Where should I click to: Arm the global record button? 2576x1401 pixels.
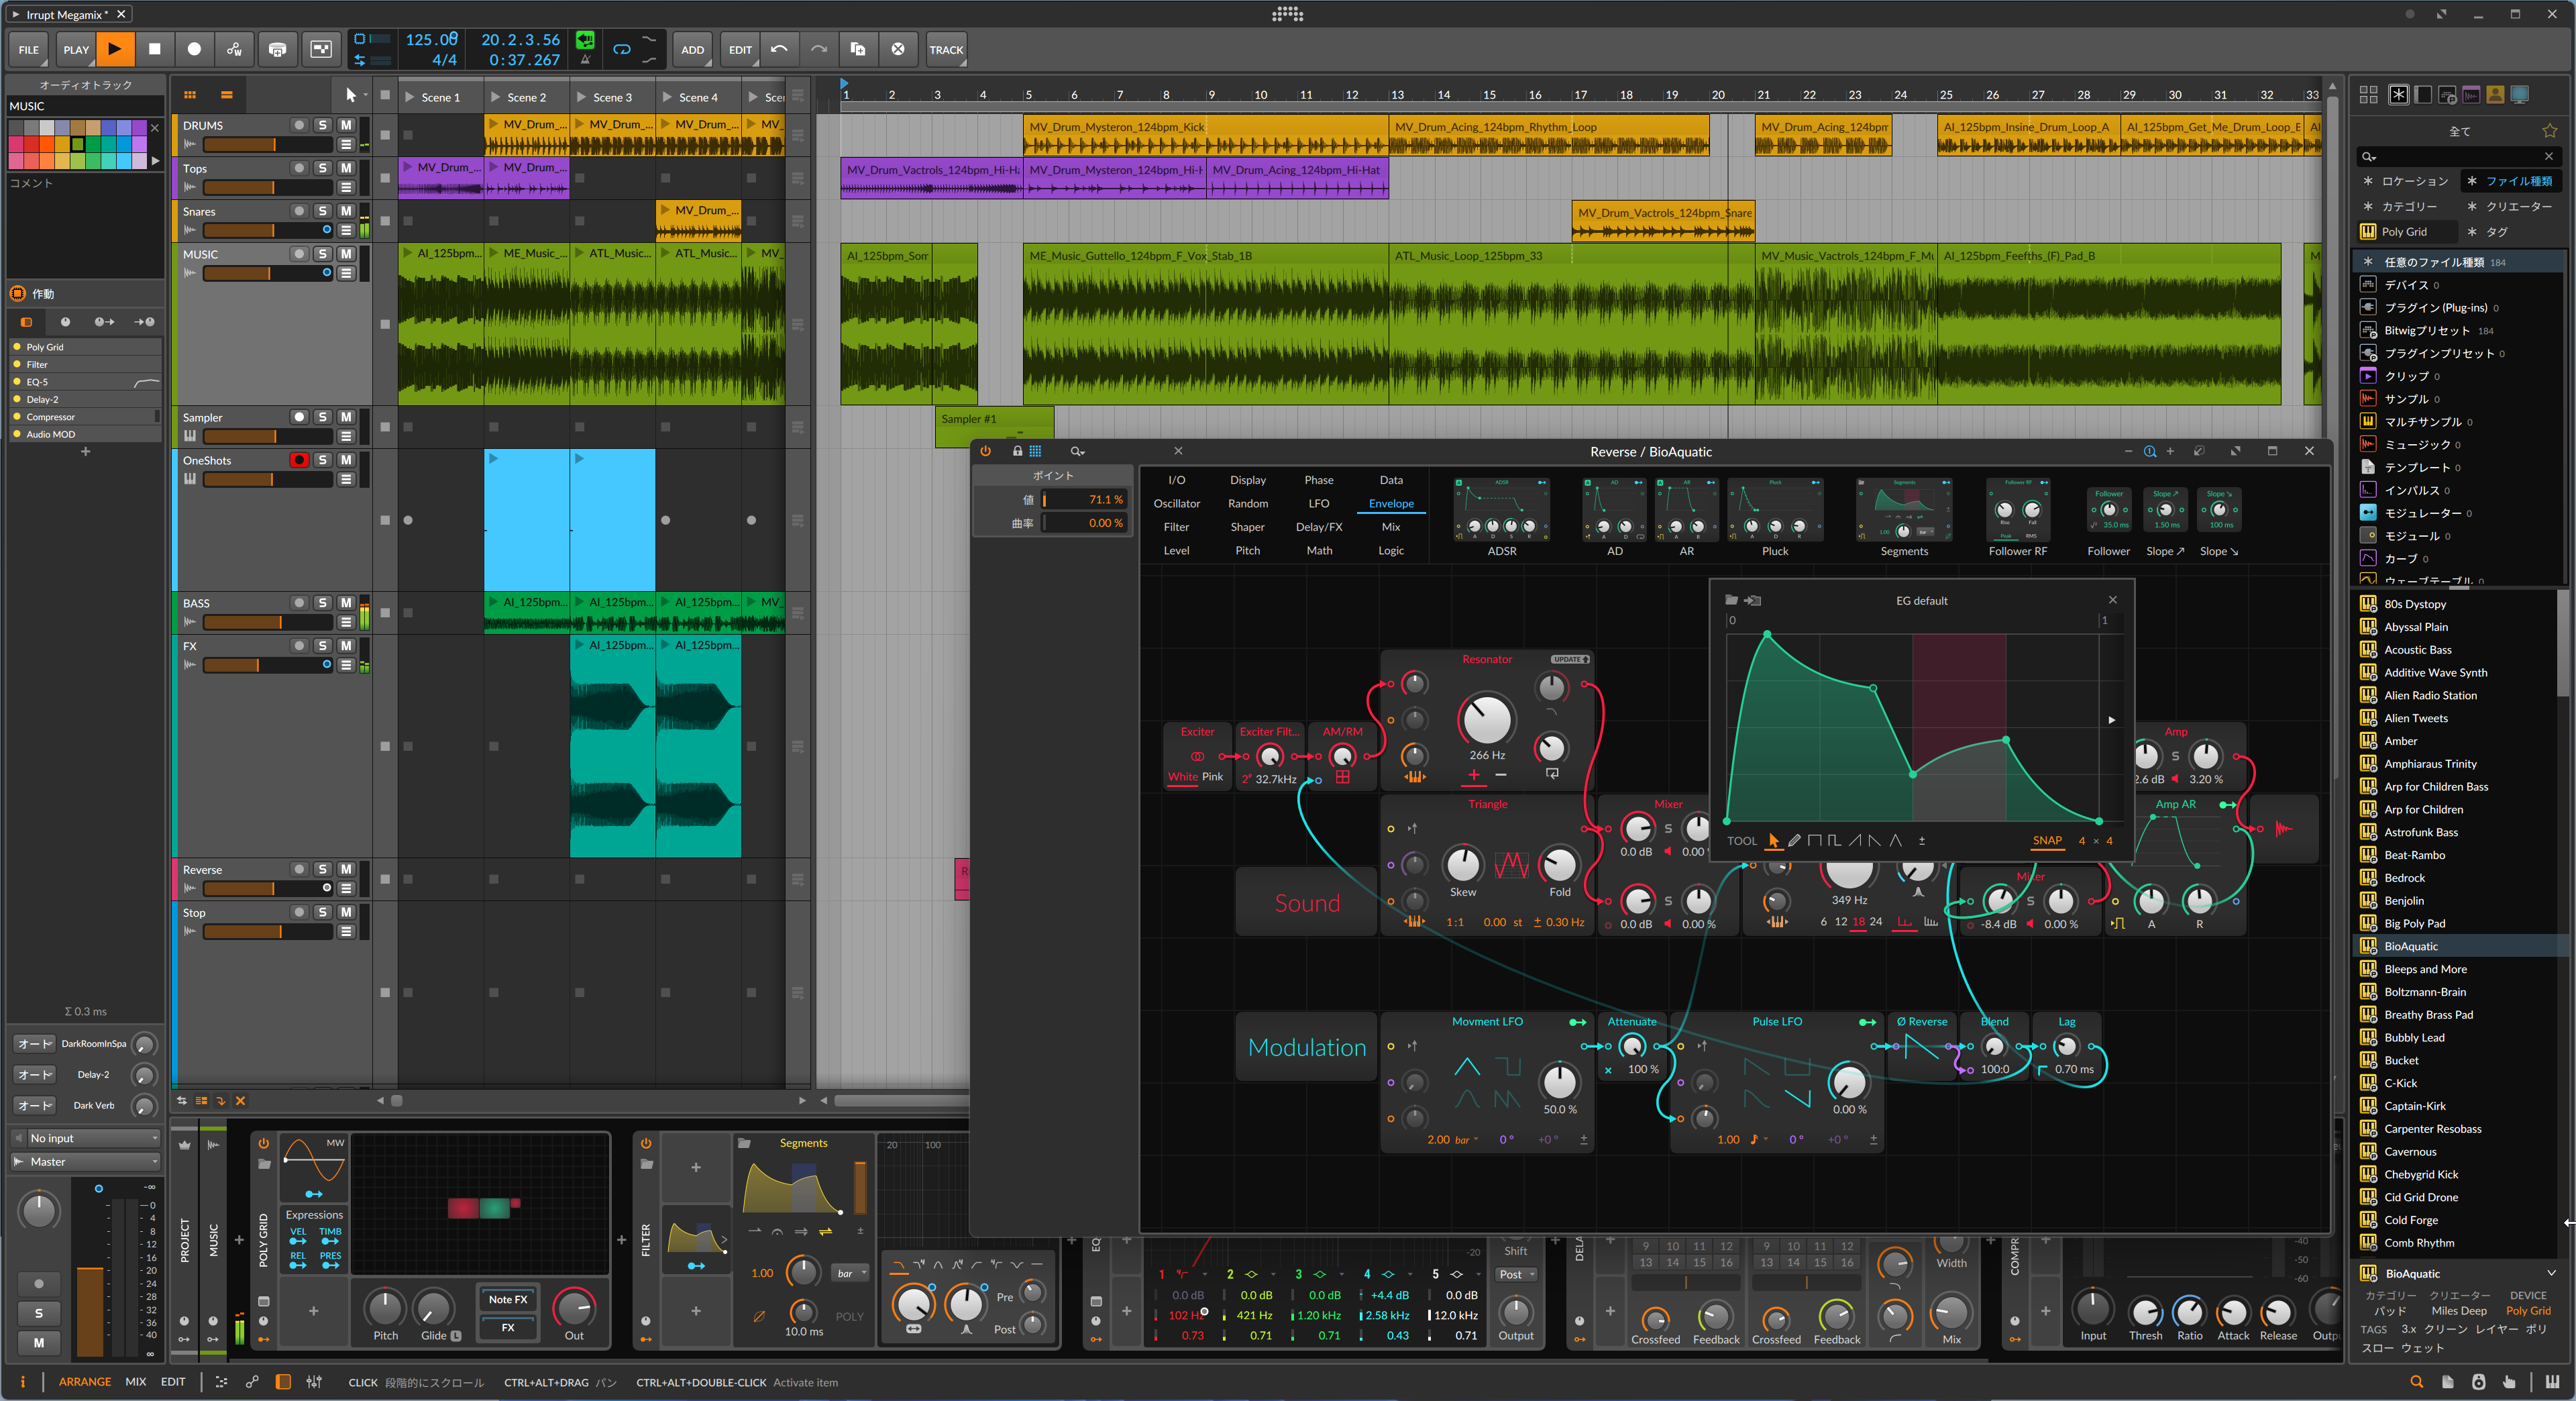(x=194, y=49)
